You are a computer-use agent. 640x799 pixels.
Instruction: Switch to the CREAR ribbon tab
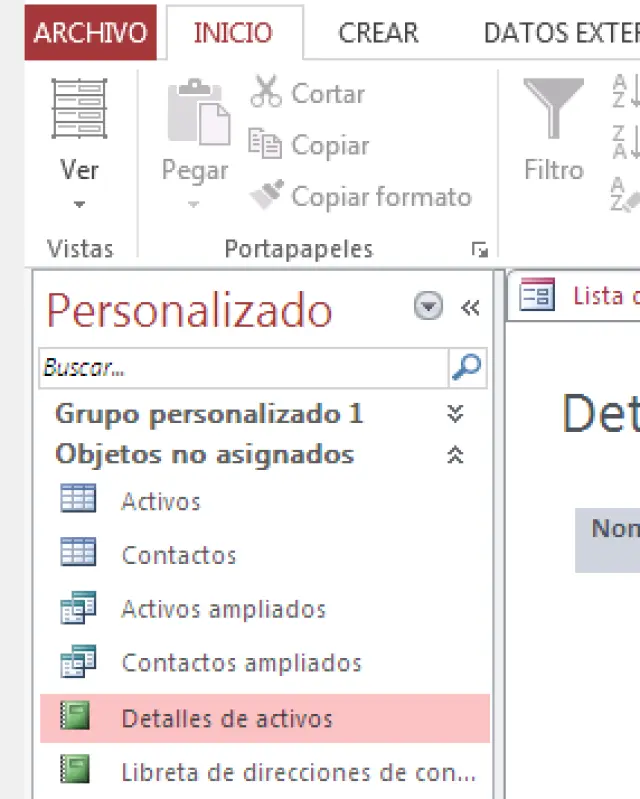coord(377,33)
